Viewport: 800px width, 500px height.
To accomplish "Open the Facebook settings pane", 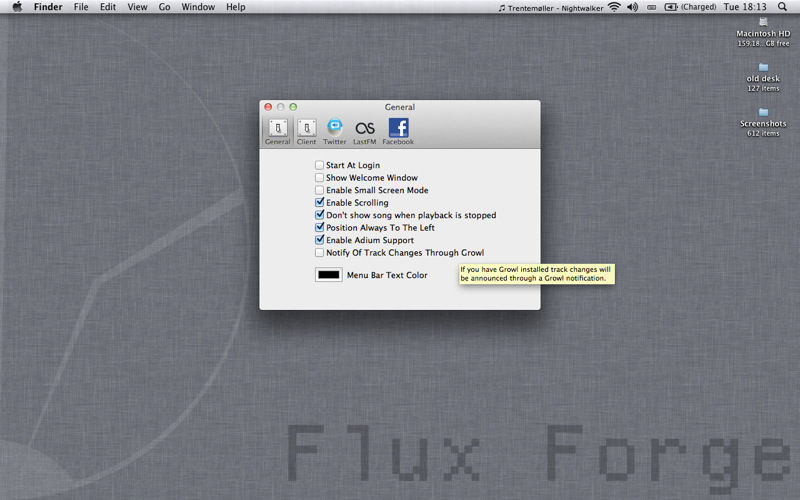I will [398, 132].
